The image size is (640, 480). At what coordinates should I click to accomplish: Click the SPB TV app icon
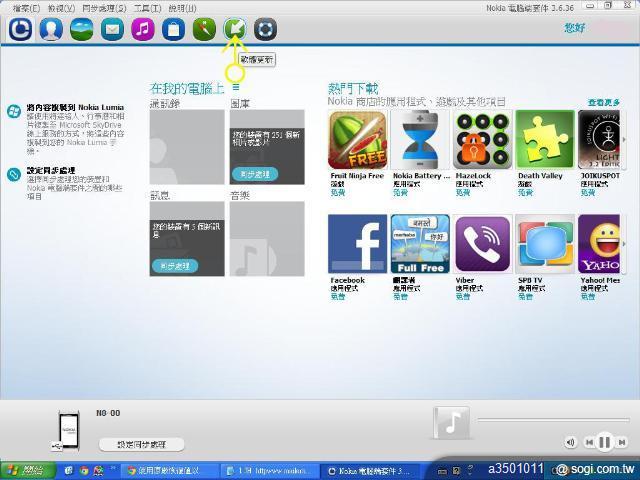[545, 244]
